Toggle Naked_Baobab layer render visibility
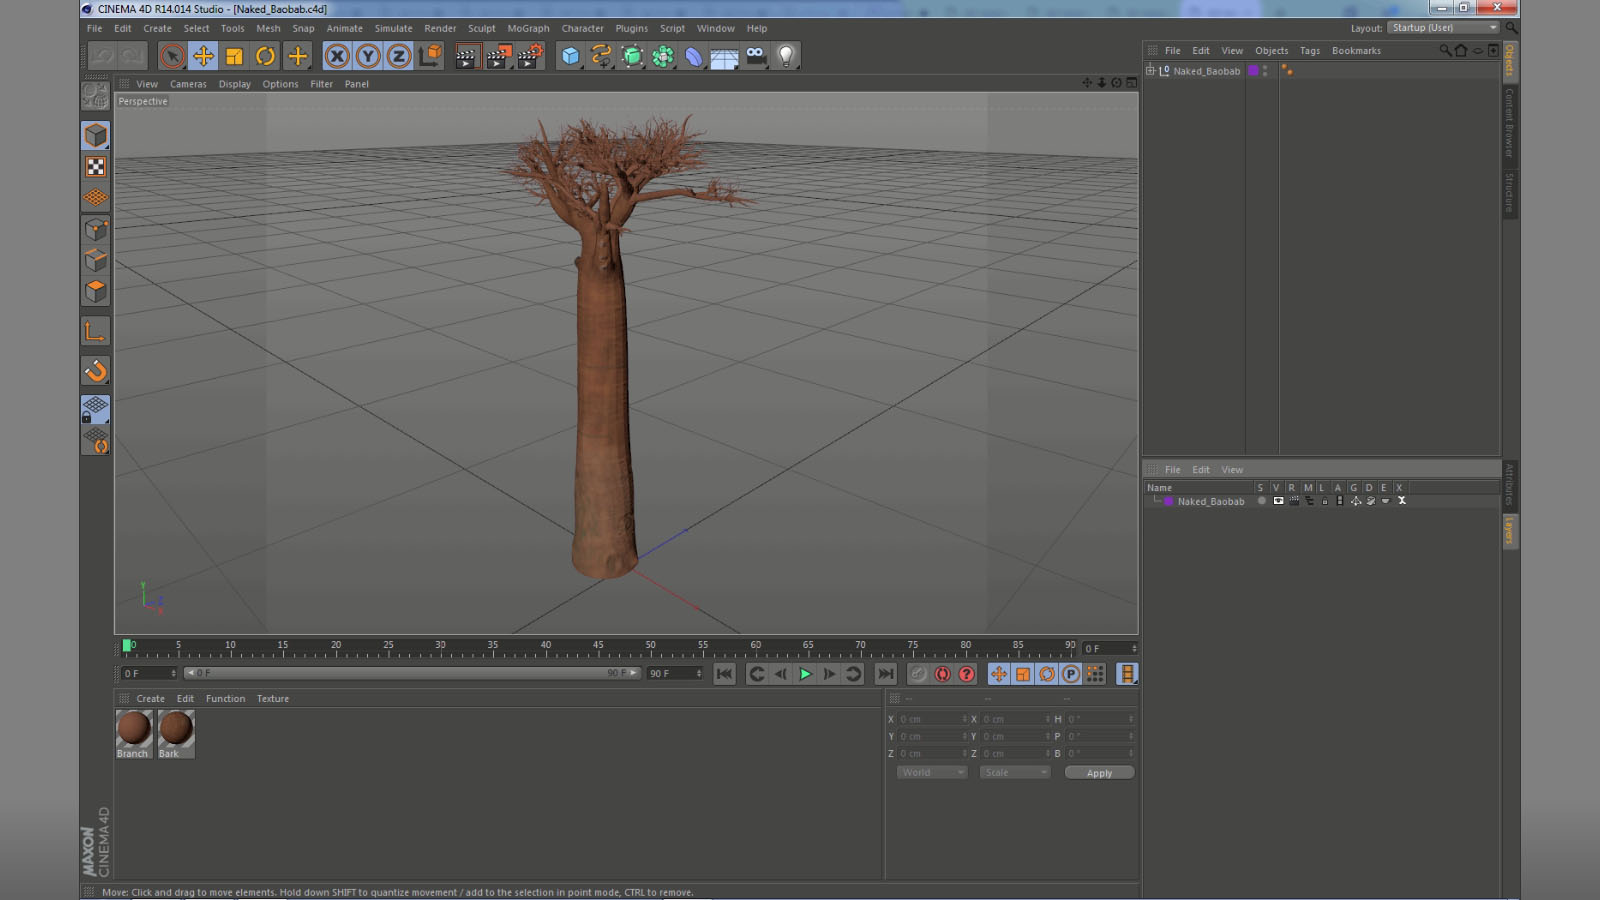 (x=1294, y=501)
